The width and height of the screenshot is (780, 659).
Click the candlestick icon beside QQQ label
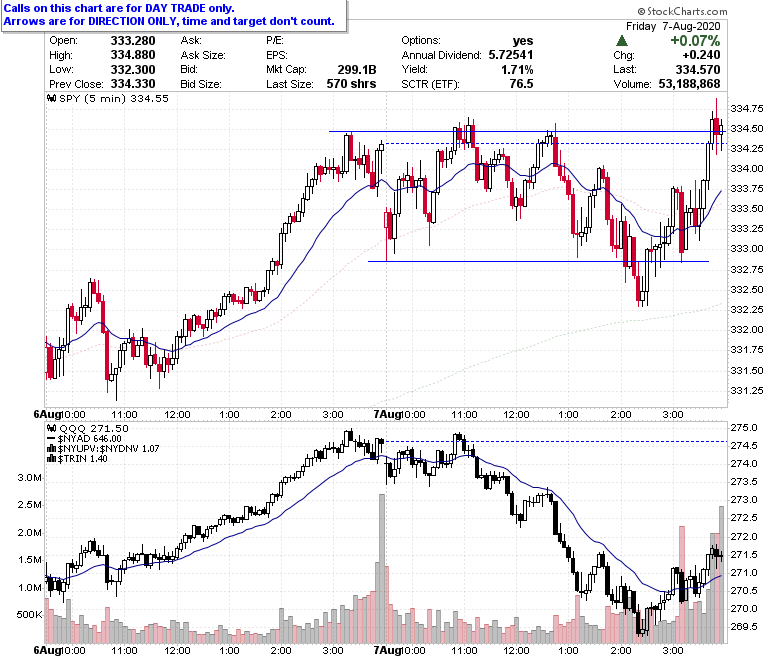[x=52, y=428]
